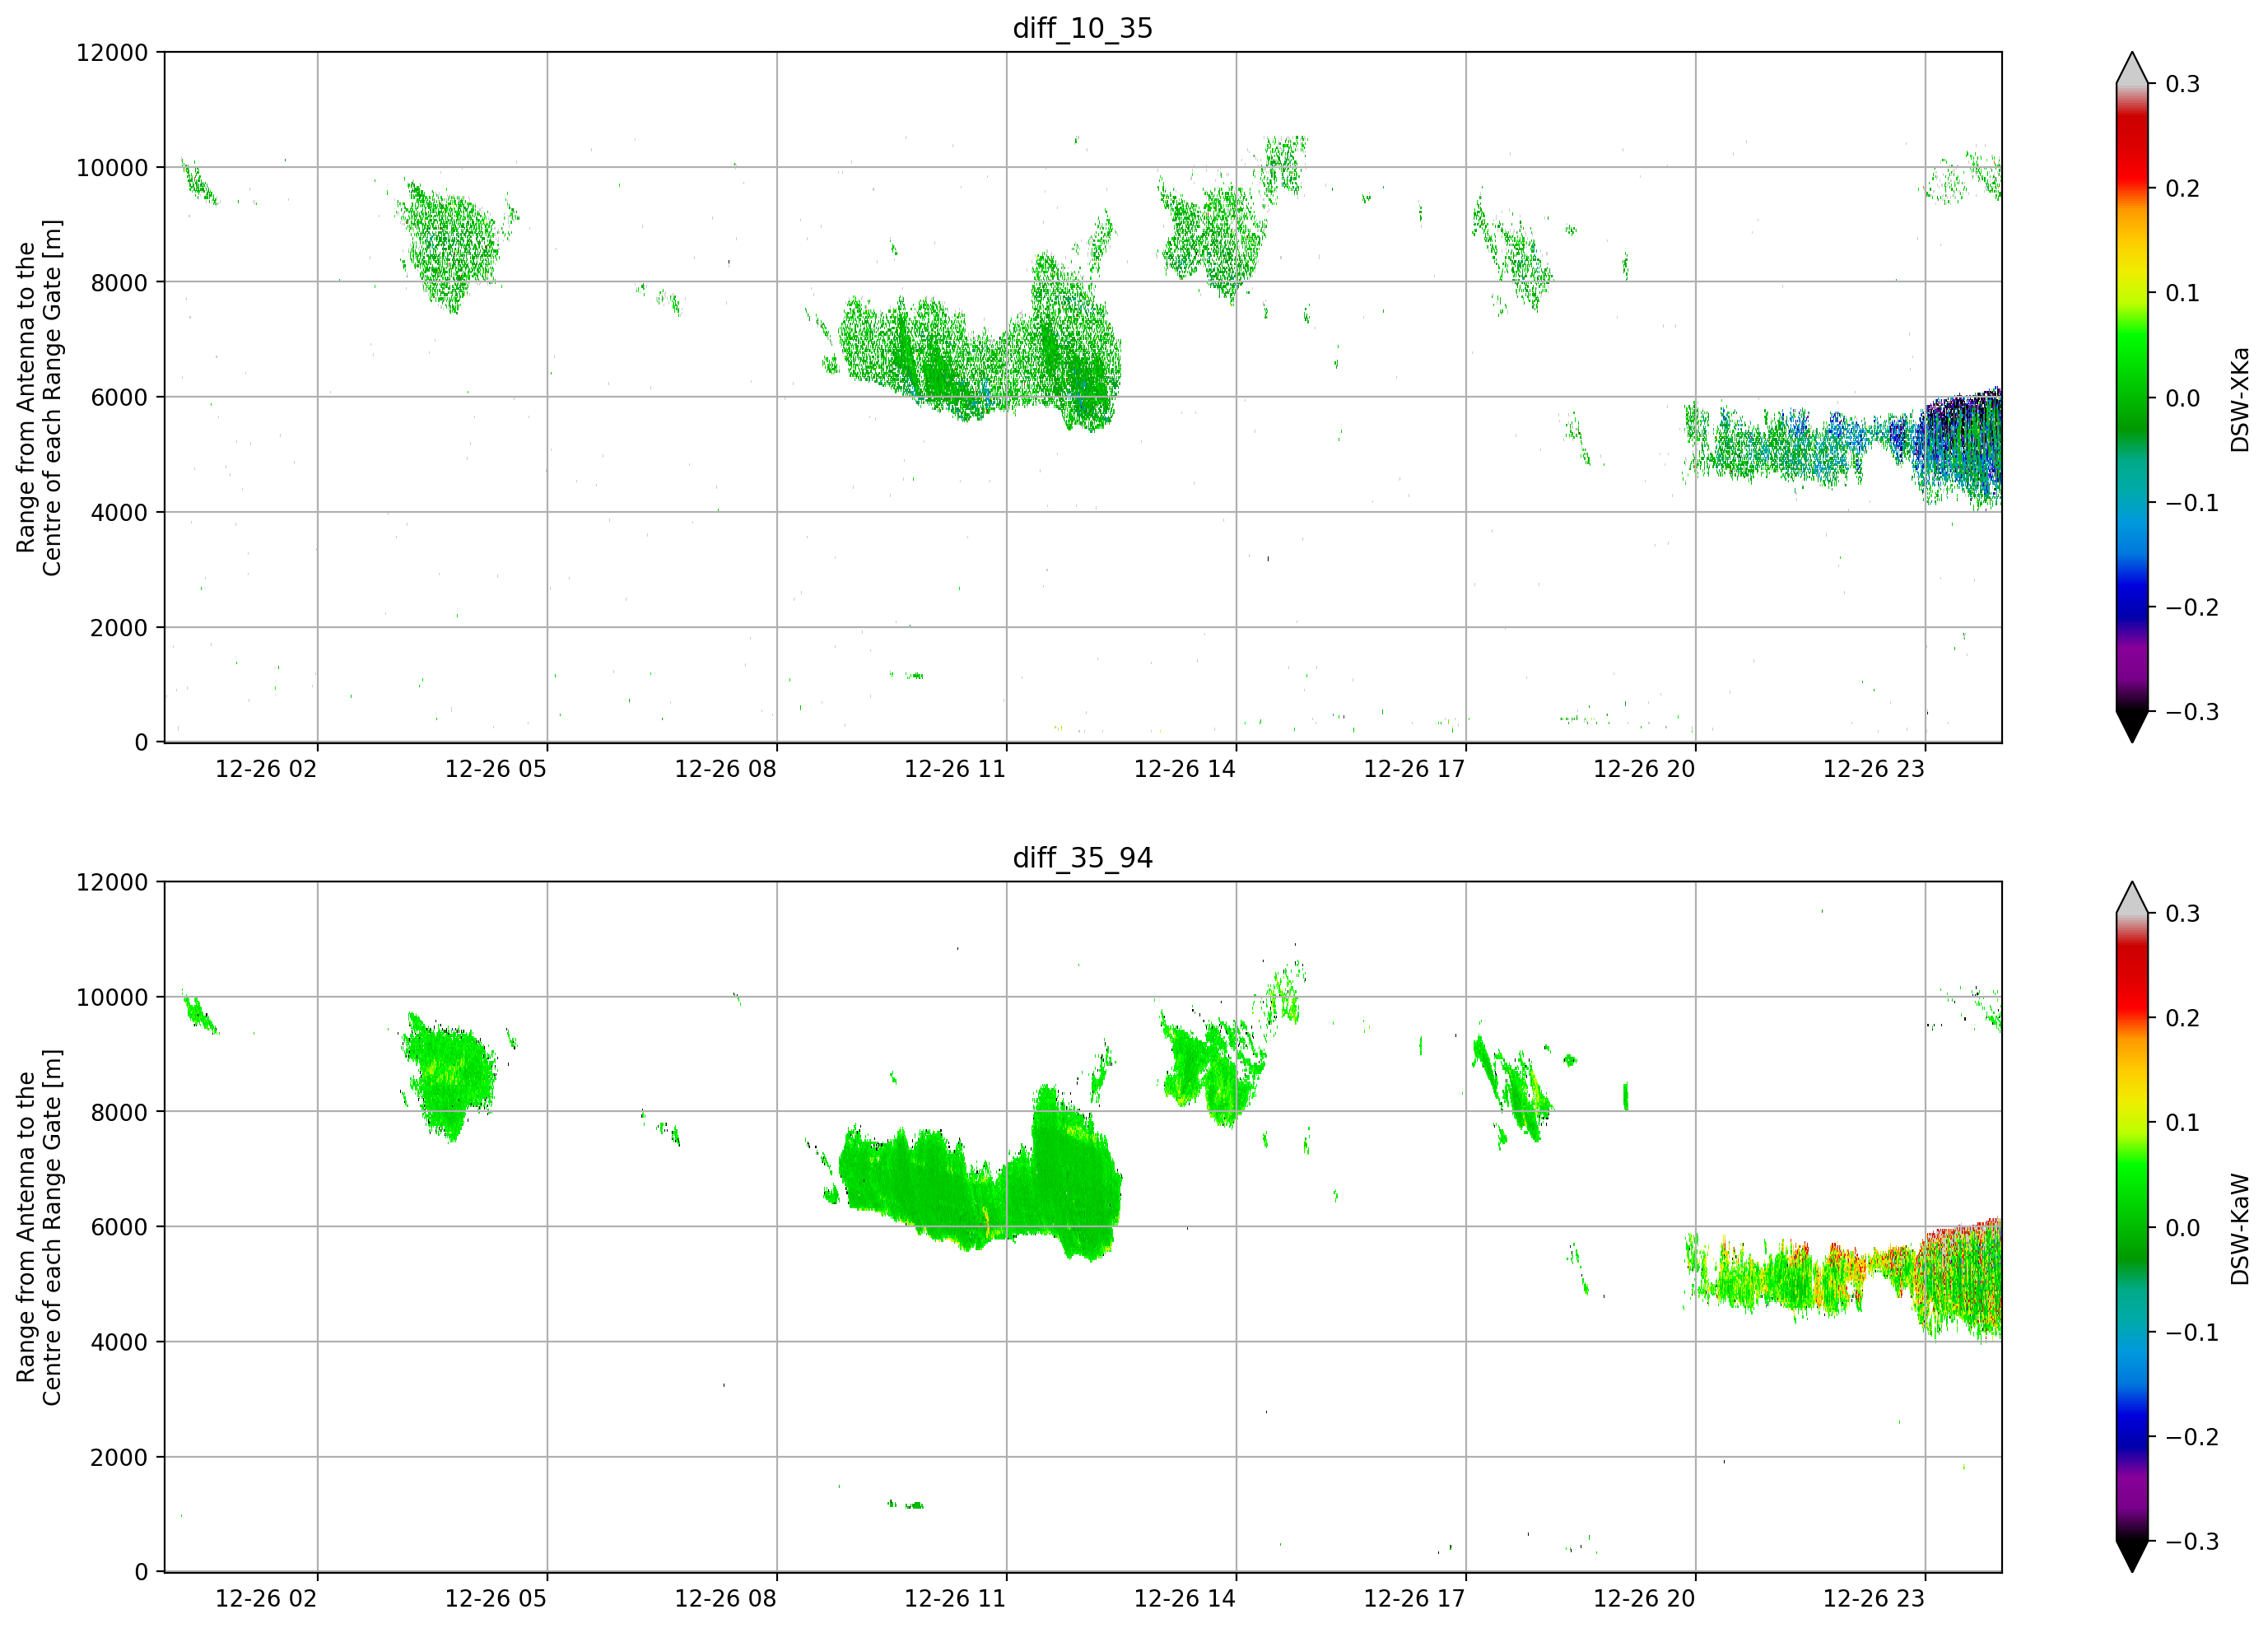Click the diff_10_35 plot title
2268x1628 pixels.
[1082, 28]
